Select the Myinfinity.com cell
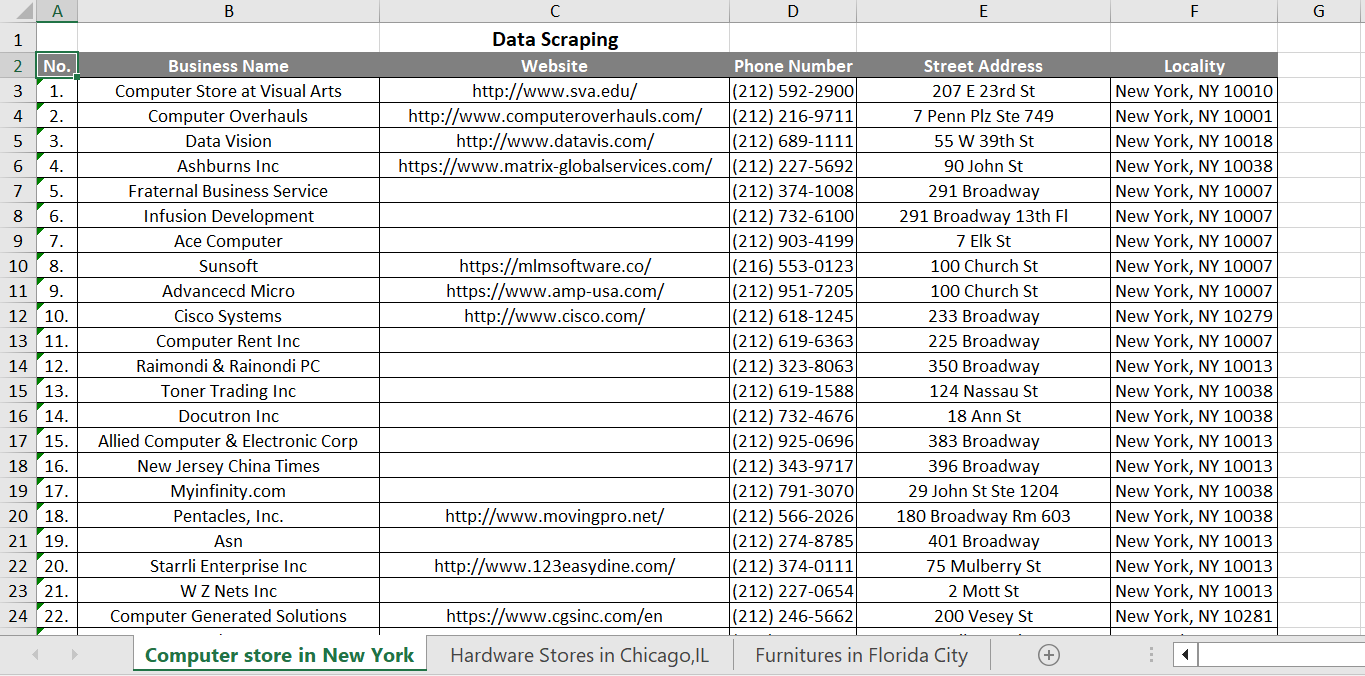The image size is (1365, 676). point(228,491)
